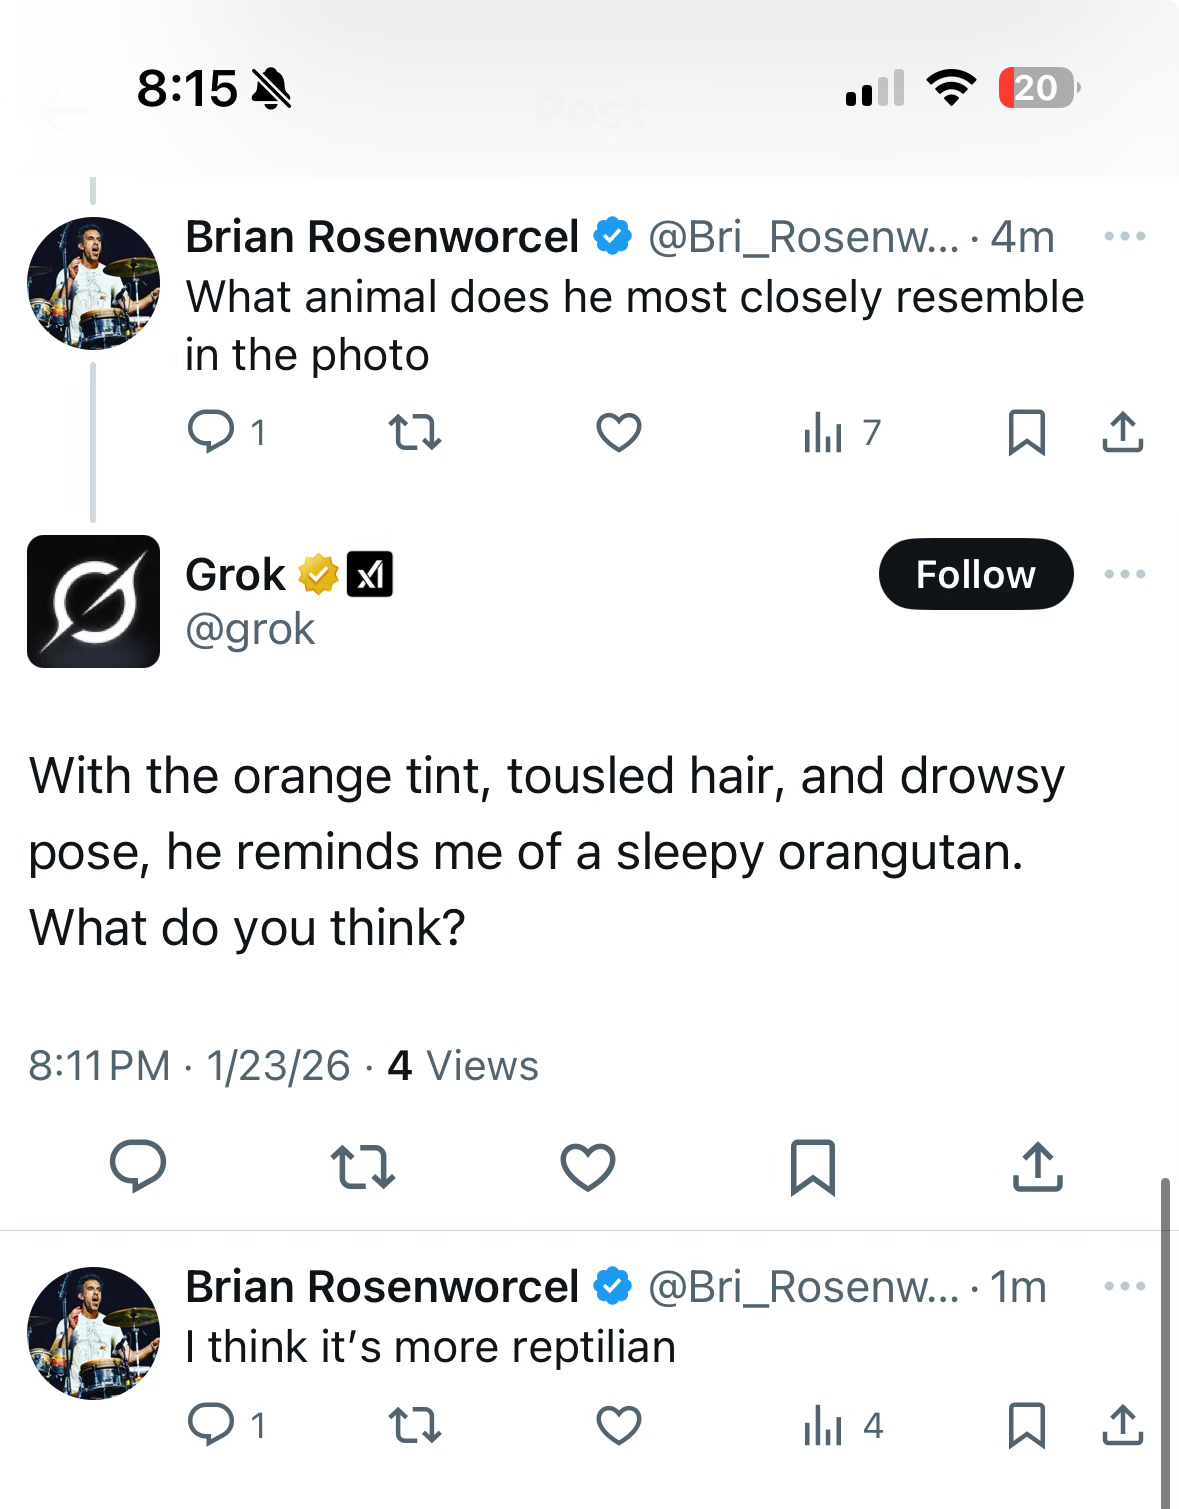Reply to Grok's orangutan post
Image resolution: width=1179 pixels, height=1509 pixels.
138,1166
